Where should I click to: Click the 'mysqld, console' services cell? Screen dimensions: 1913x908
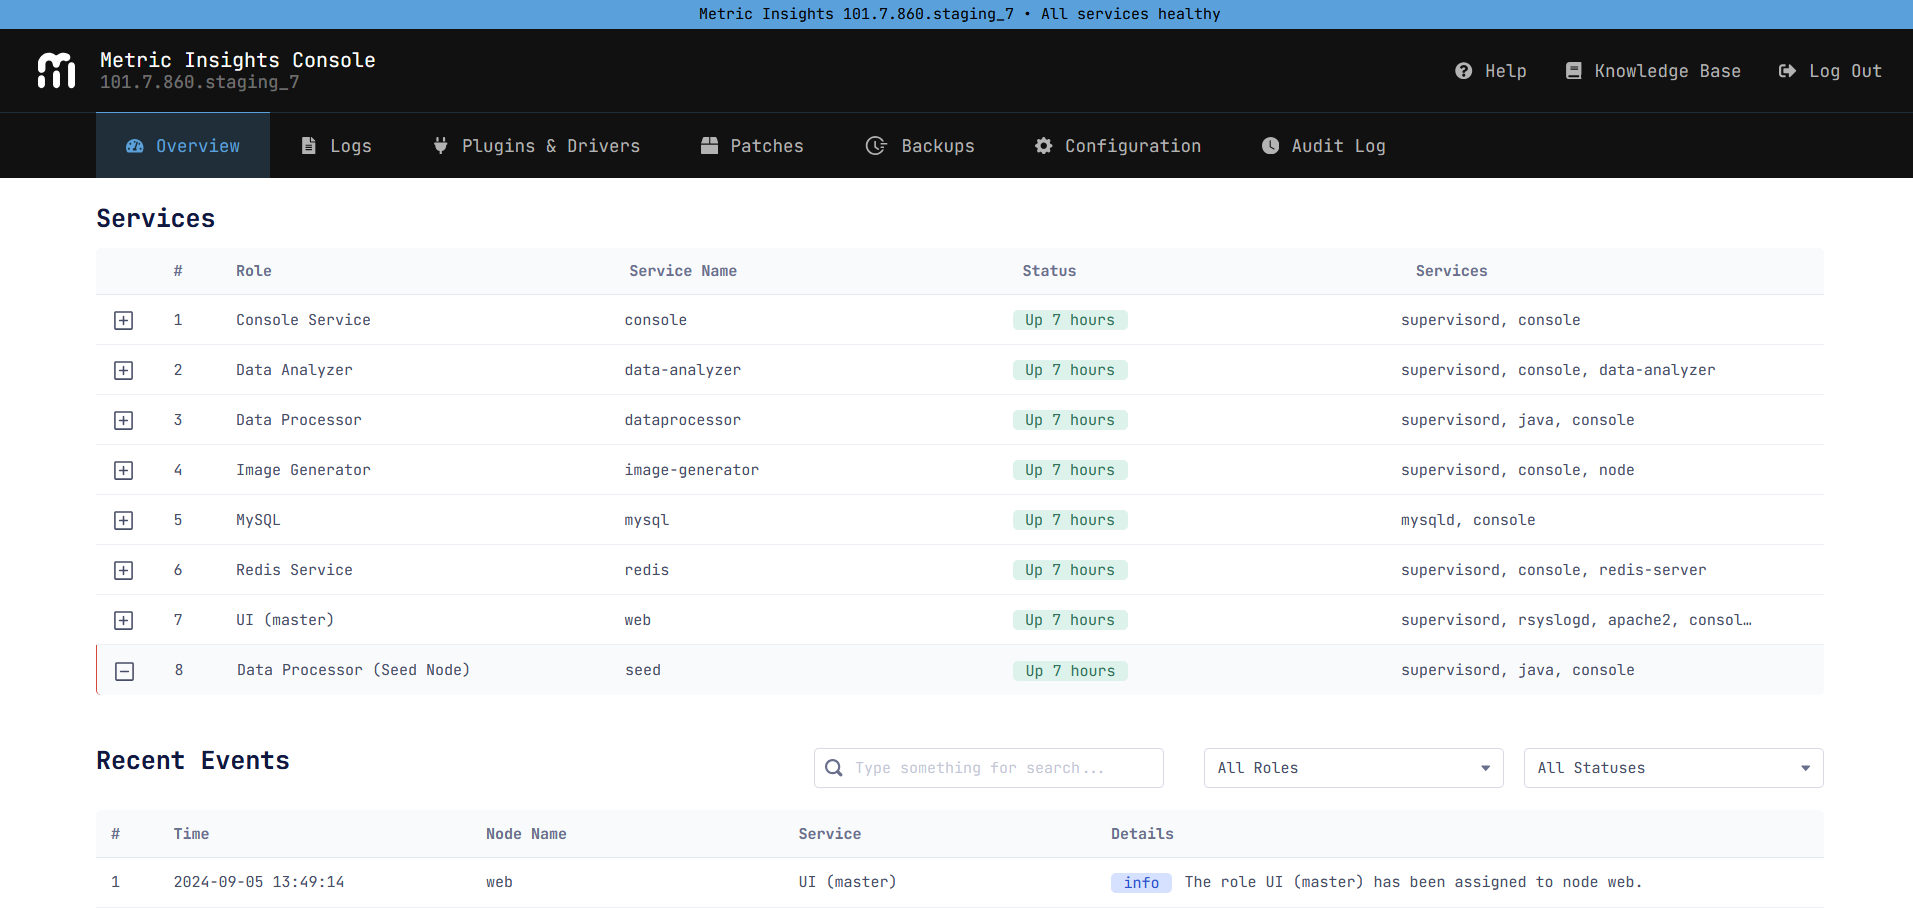tap(1468, 520)
